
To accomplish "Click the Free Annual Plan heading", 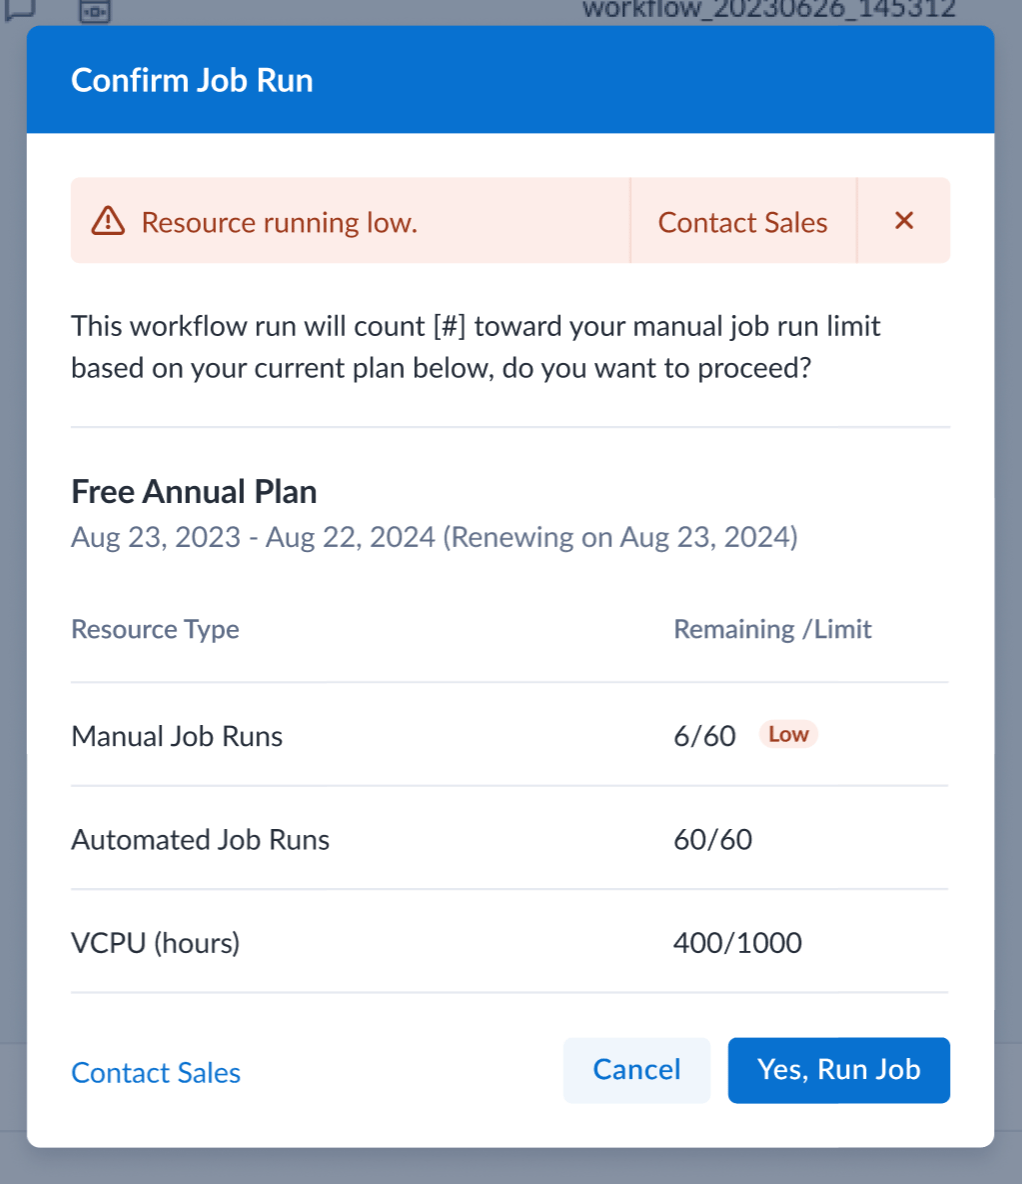I will point(194,491).
